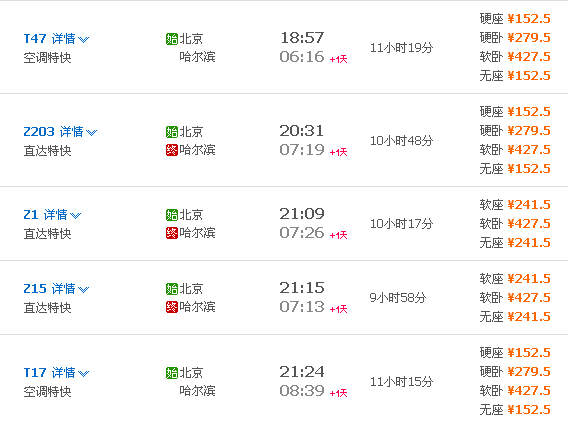Click the red 终 terminal icon for Z15
The height and width of the screenshot is (426, 568).
click(x=172, y=307)
